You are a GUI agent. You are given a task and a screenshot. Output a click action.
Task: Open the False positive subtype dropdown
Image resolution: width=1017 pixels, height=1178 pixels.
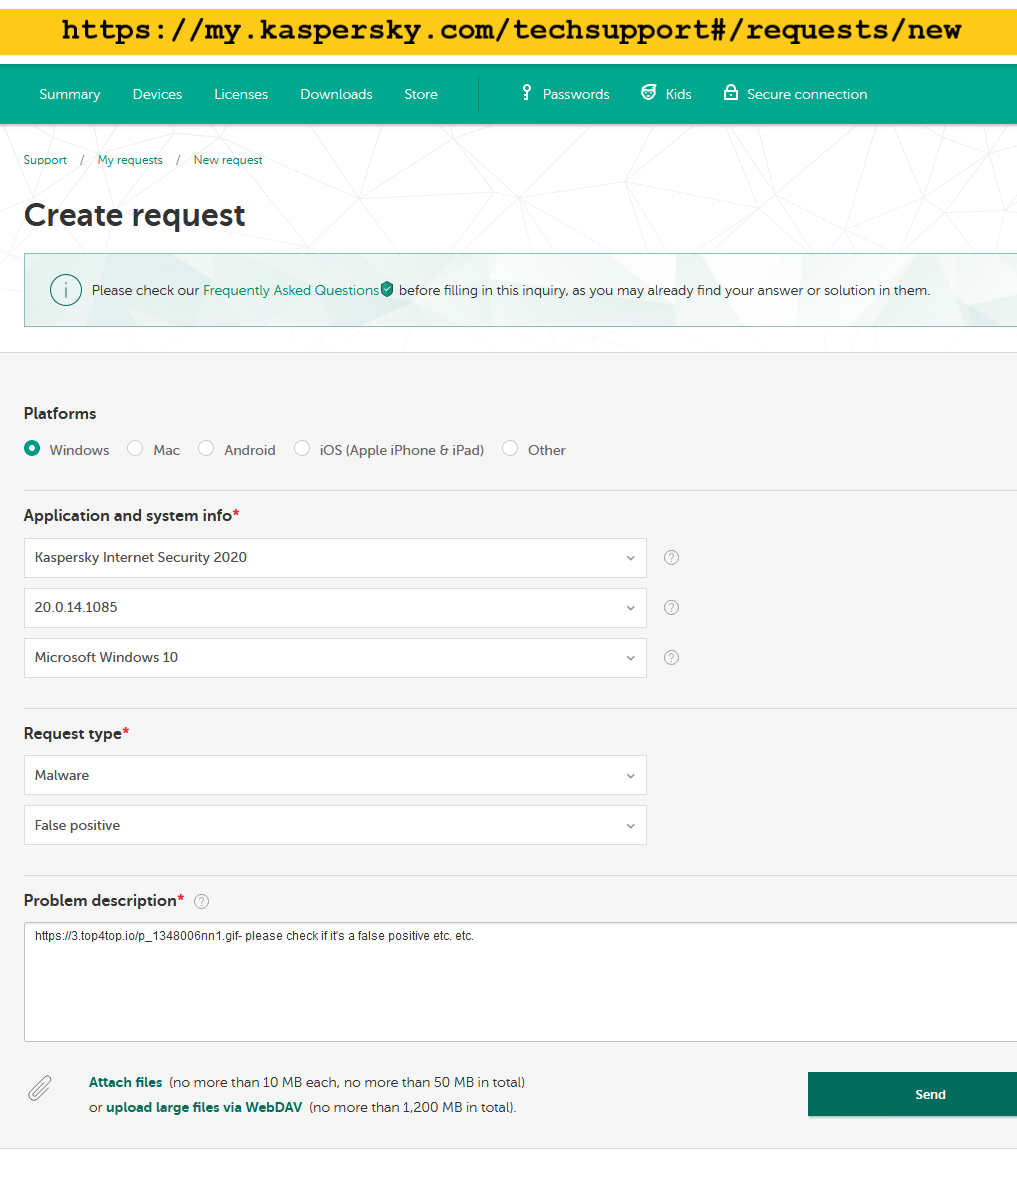tap(335, 825)
